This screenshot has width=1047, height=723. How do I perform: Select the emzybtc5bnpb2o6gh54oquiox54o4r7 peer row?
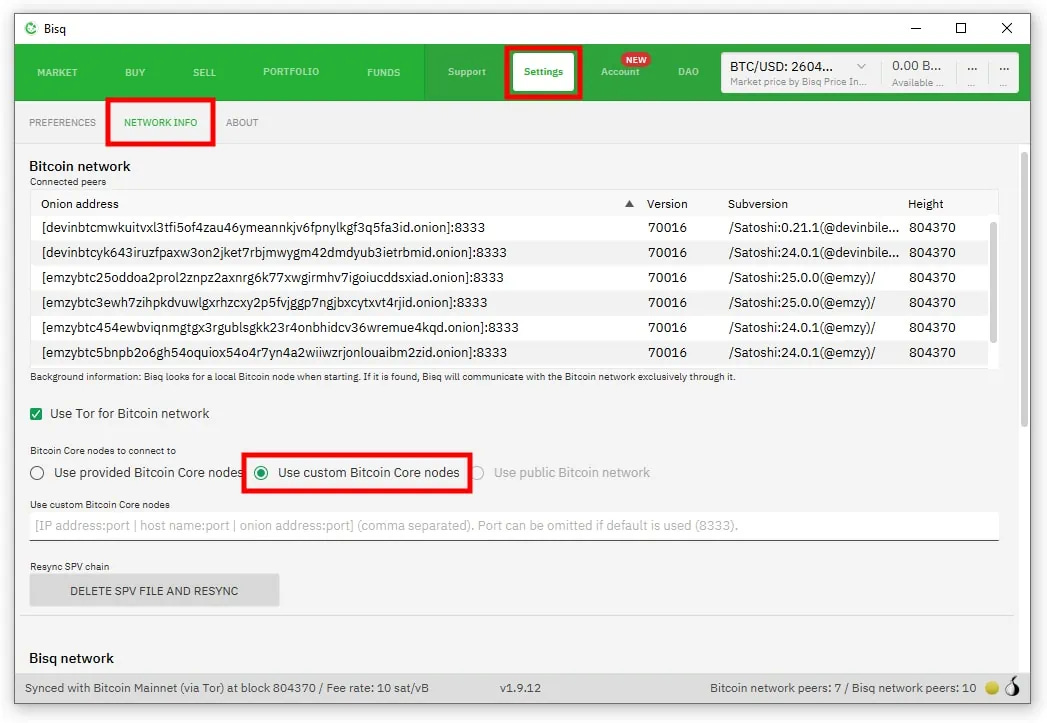tap(509, 352)
